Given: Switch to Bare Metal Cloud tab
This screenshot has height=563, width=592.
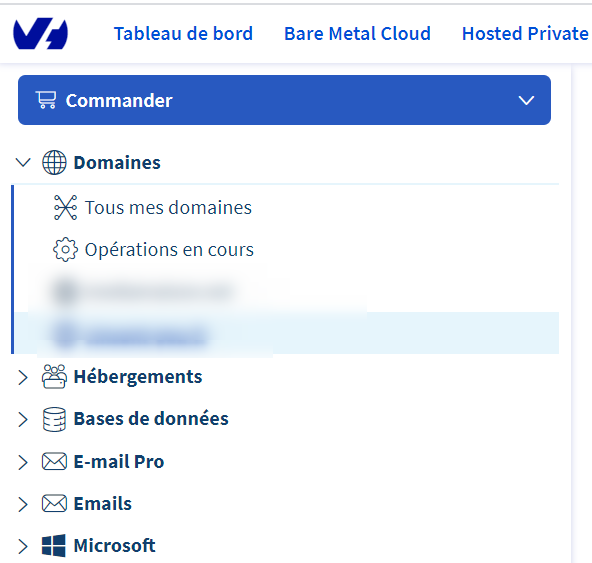Looking at the screenshot, I should click(357, 34).
